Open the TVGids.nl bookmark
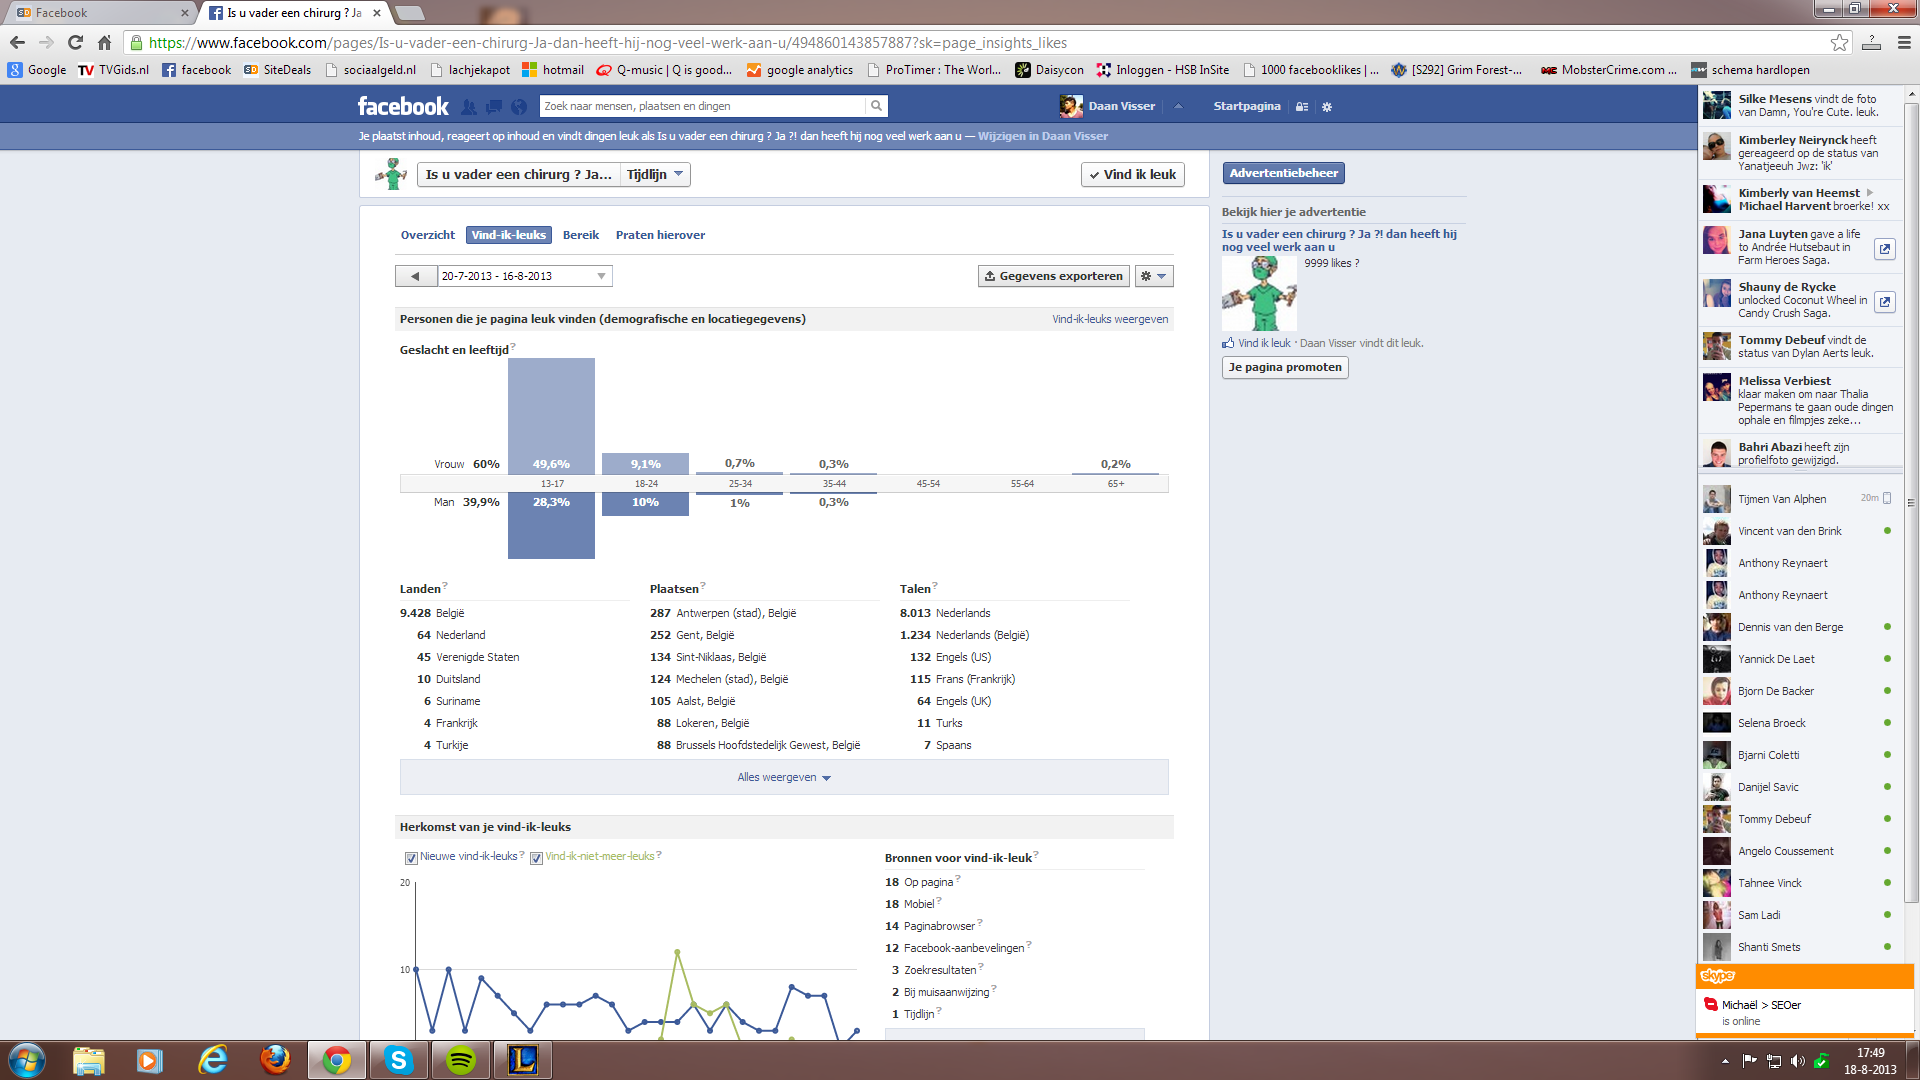This screenshot has width=1920, height=1080. [113, 70]
